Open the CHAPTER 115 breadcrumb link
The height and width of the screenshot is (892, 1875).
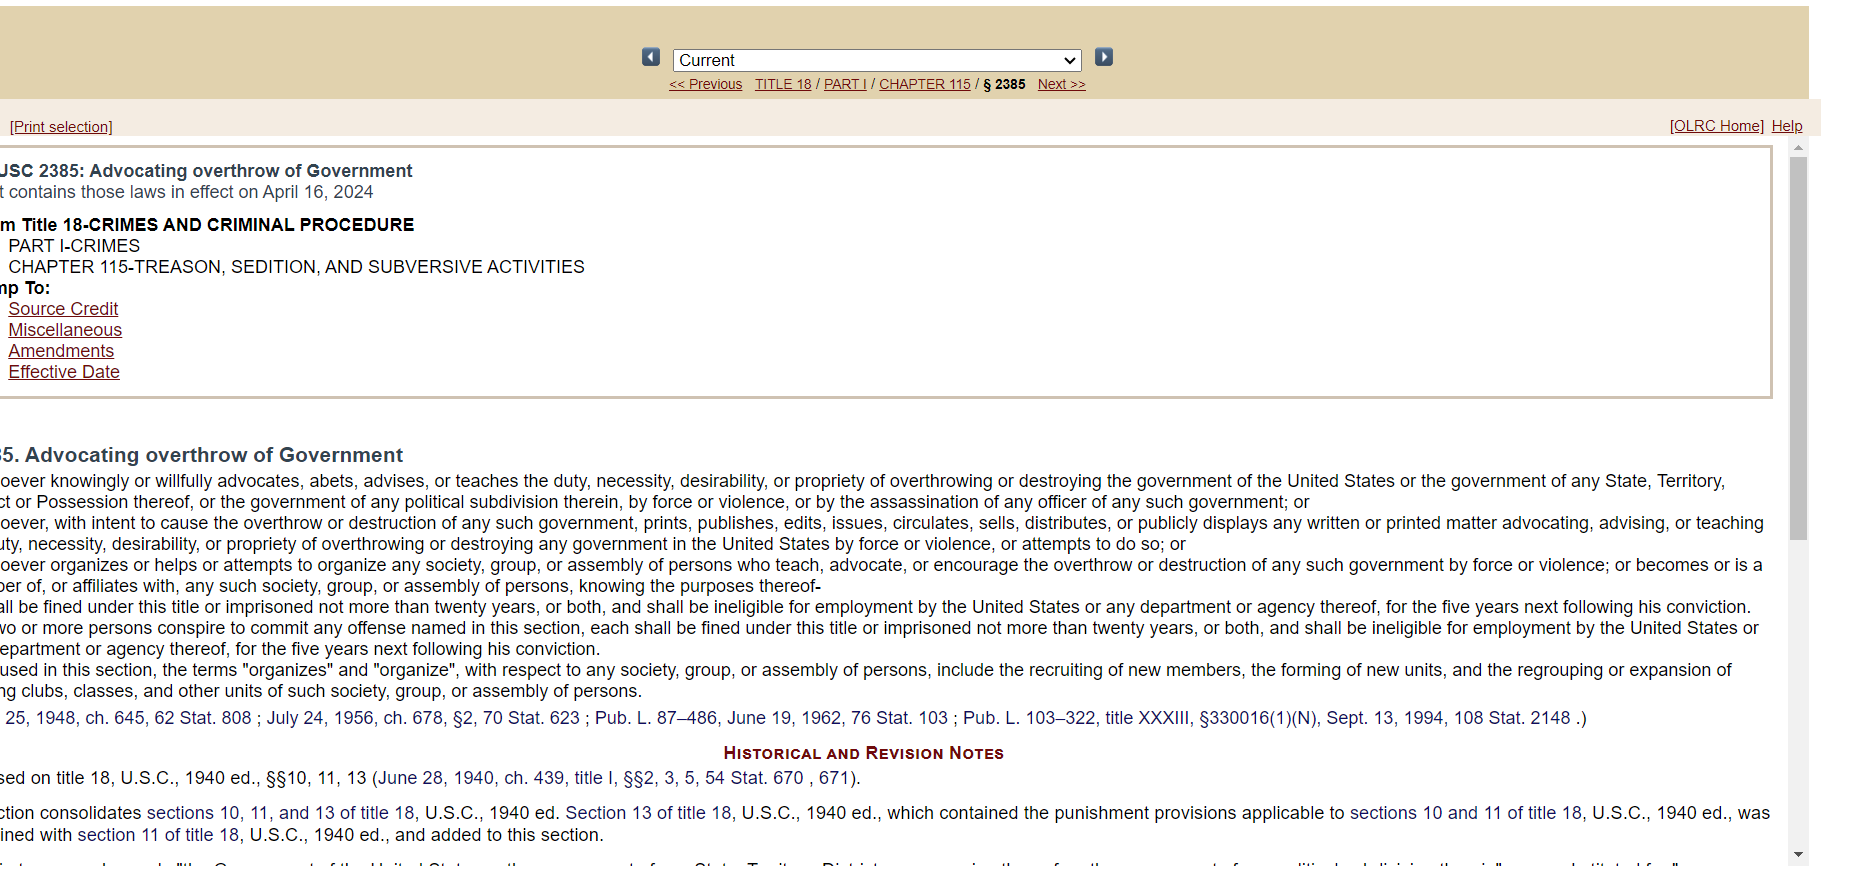(x=924, y=85)
